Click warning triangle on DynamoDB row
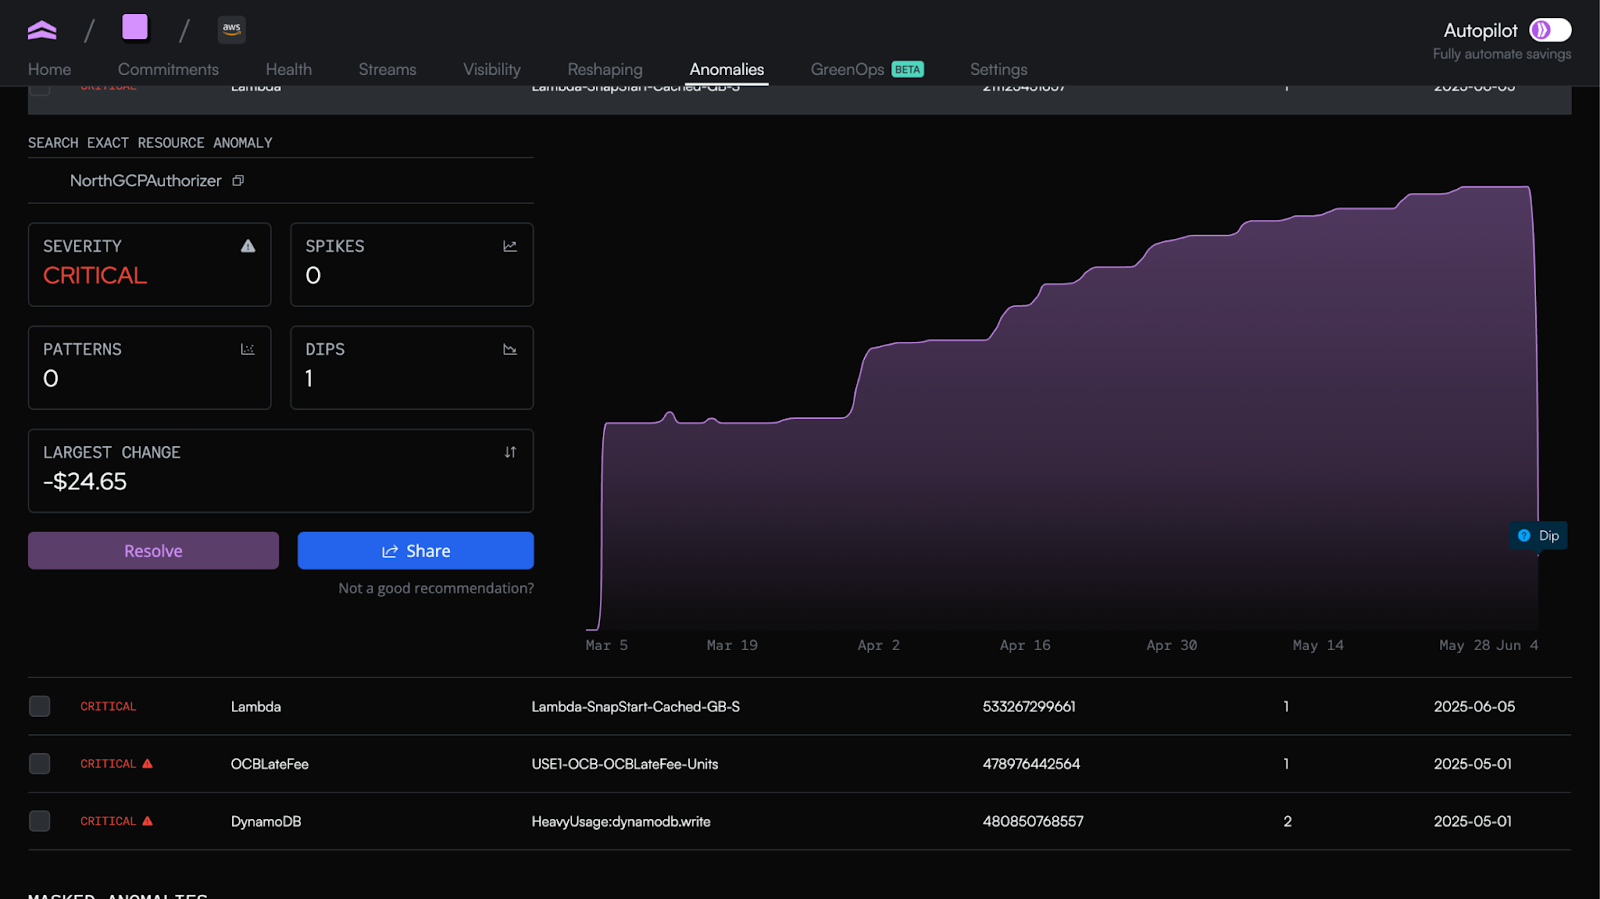Screen dimensions: 1600x899 147,821
